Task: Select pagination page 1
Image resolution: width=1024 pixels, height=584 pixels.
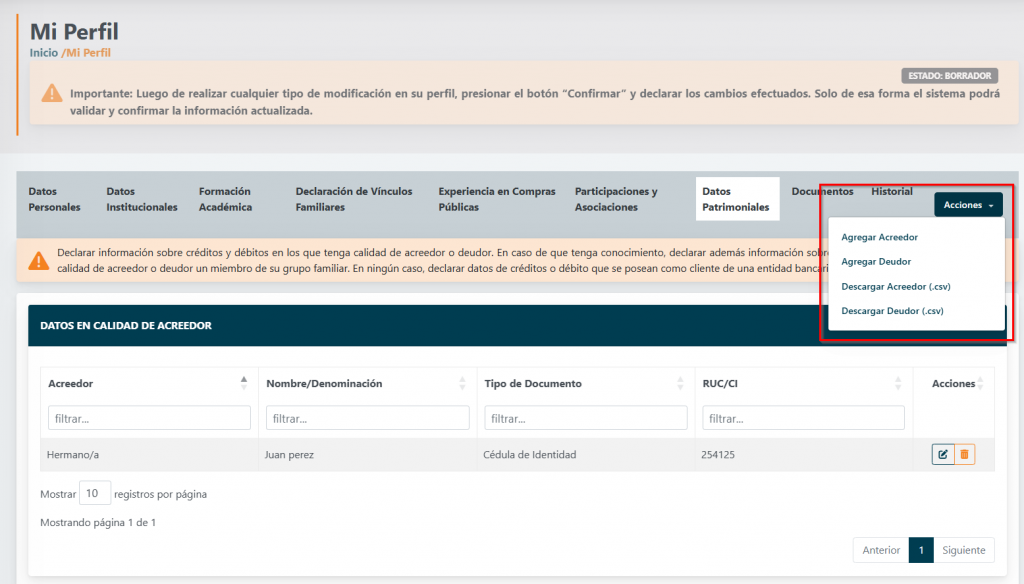Action: click(921, 550)
